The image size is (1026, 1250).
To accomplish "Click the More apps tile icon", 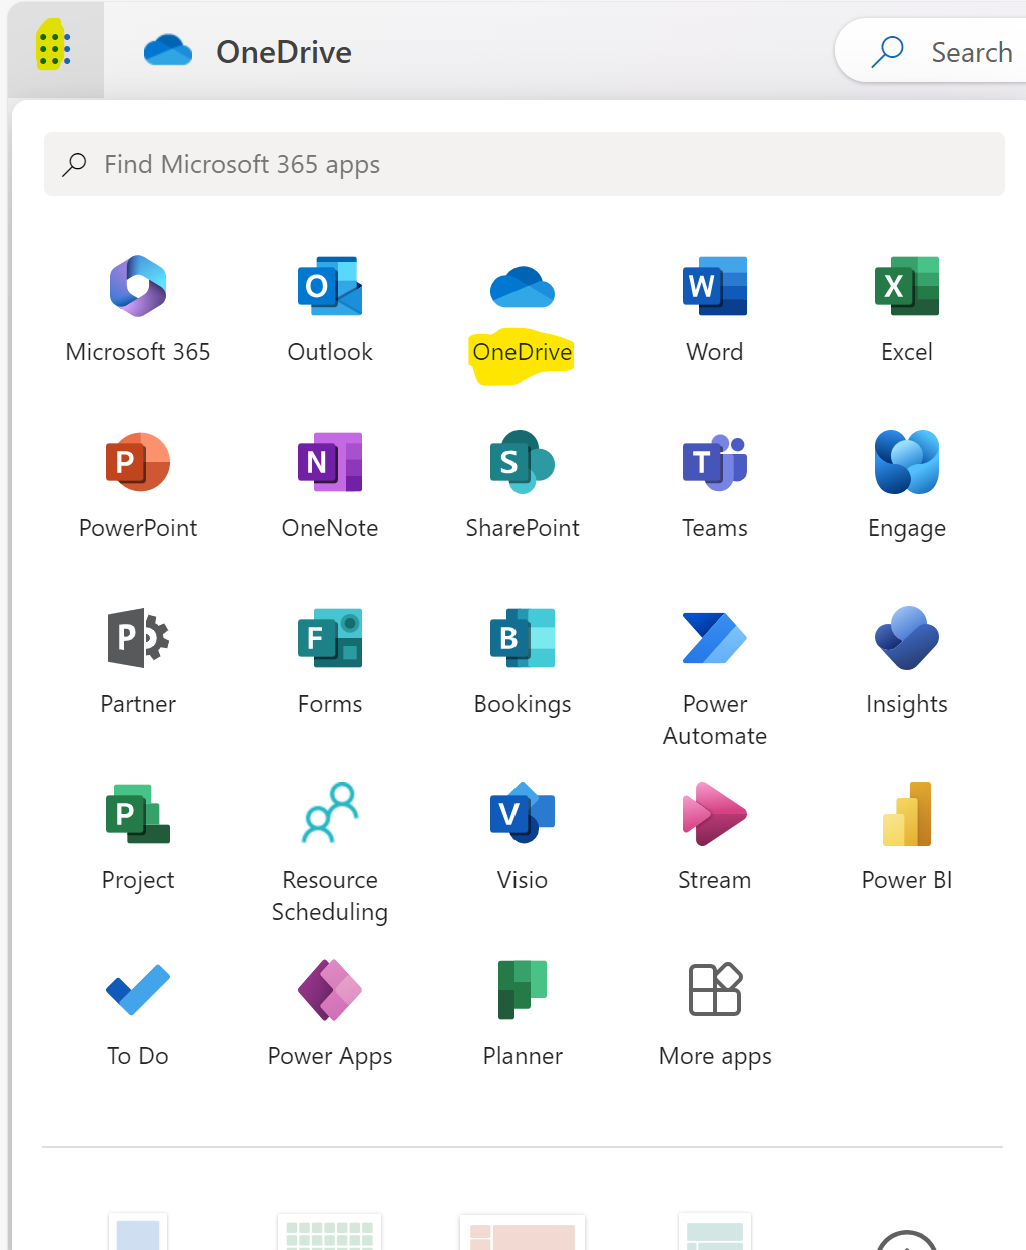I will (715, 990).
